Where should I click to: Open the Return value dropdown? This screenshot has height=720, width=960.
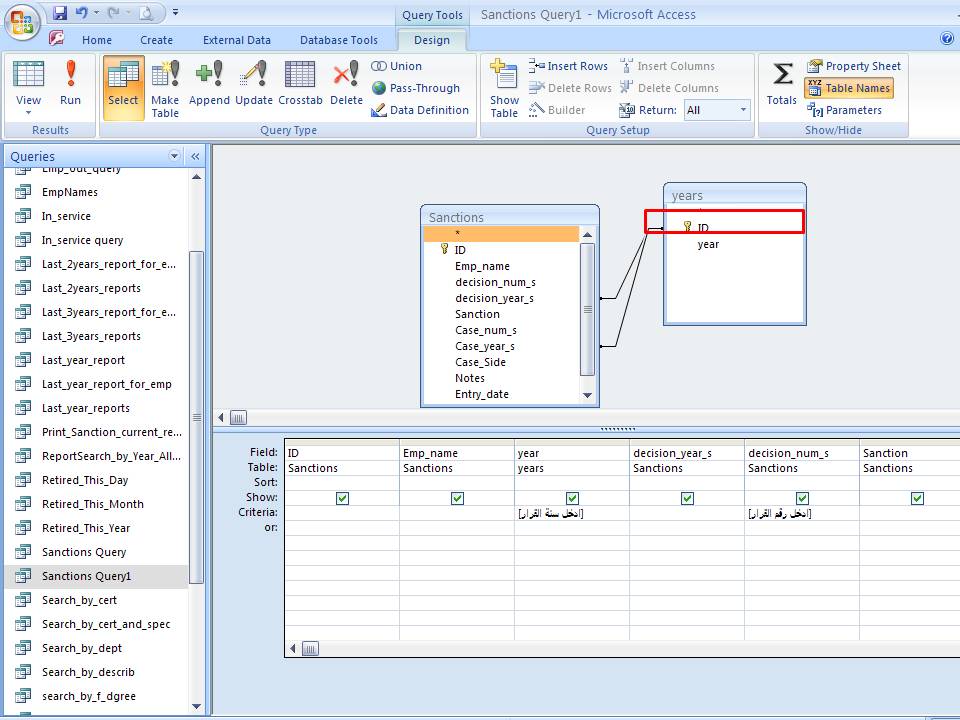[743, 110]
